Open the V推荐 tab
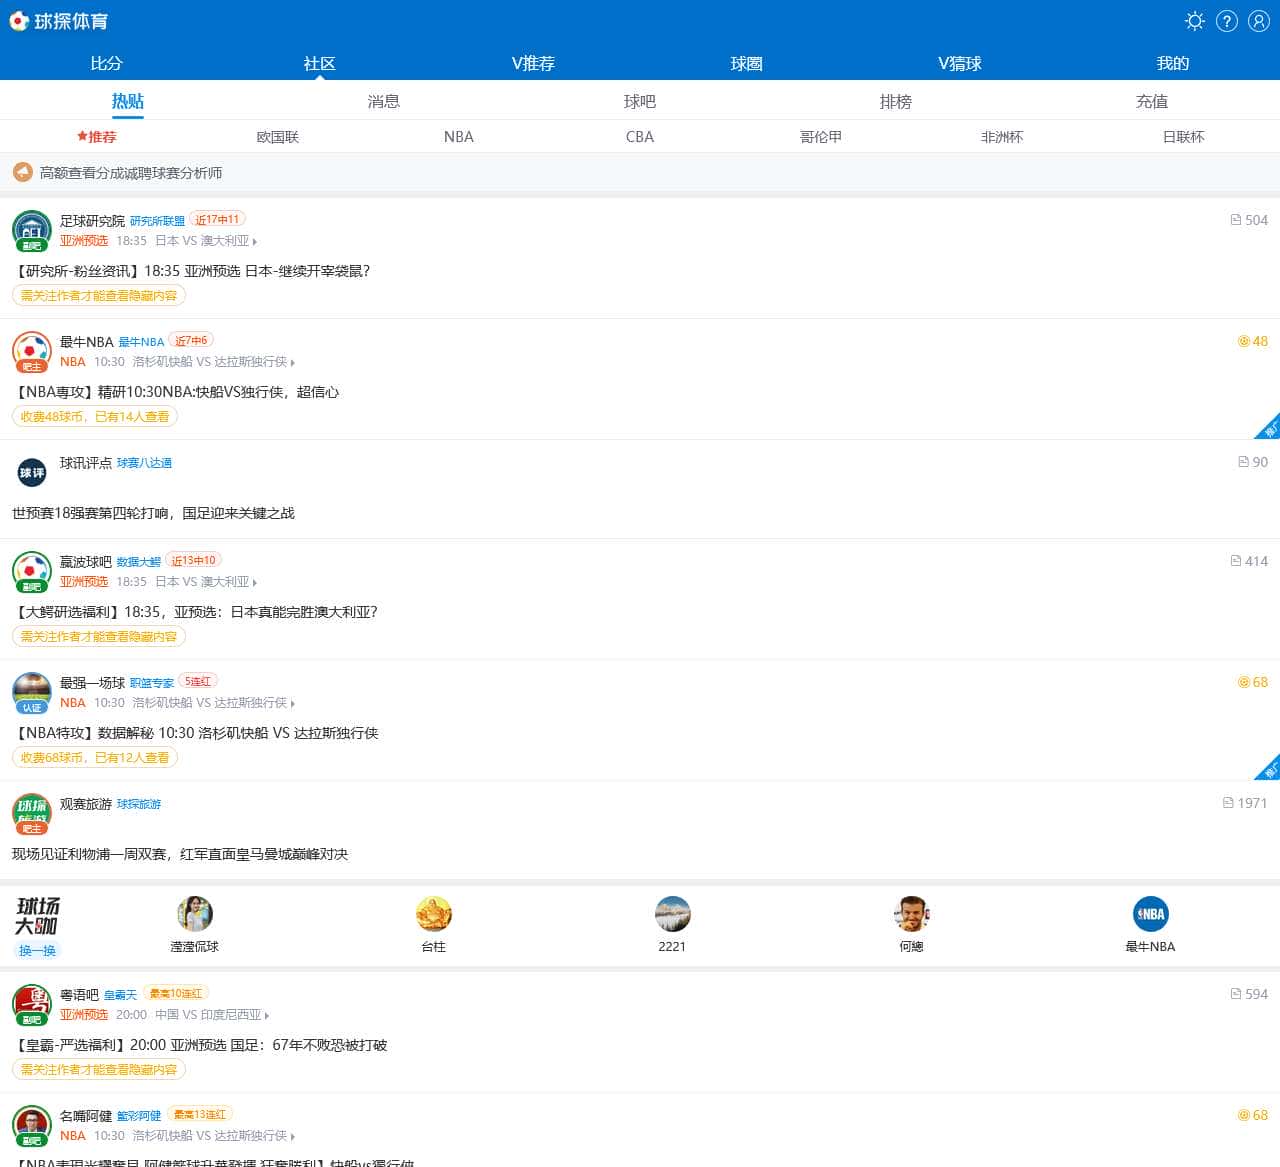 (533, 63)
